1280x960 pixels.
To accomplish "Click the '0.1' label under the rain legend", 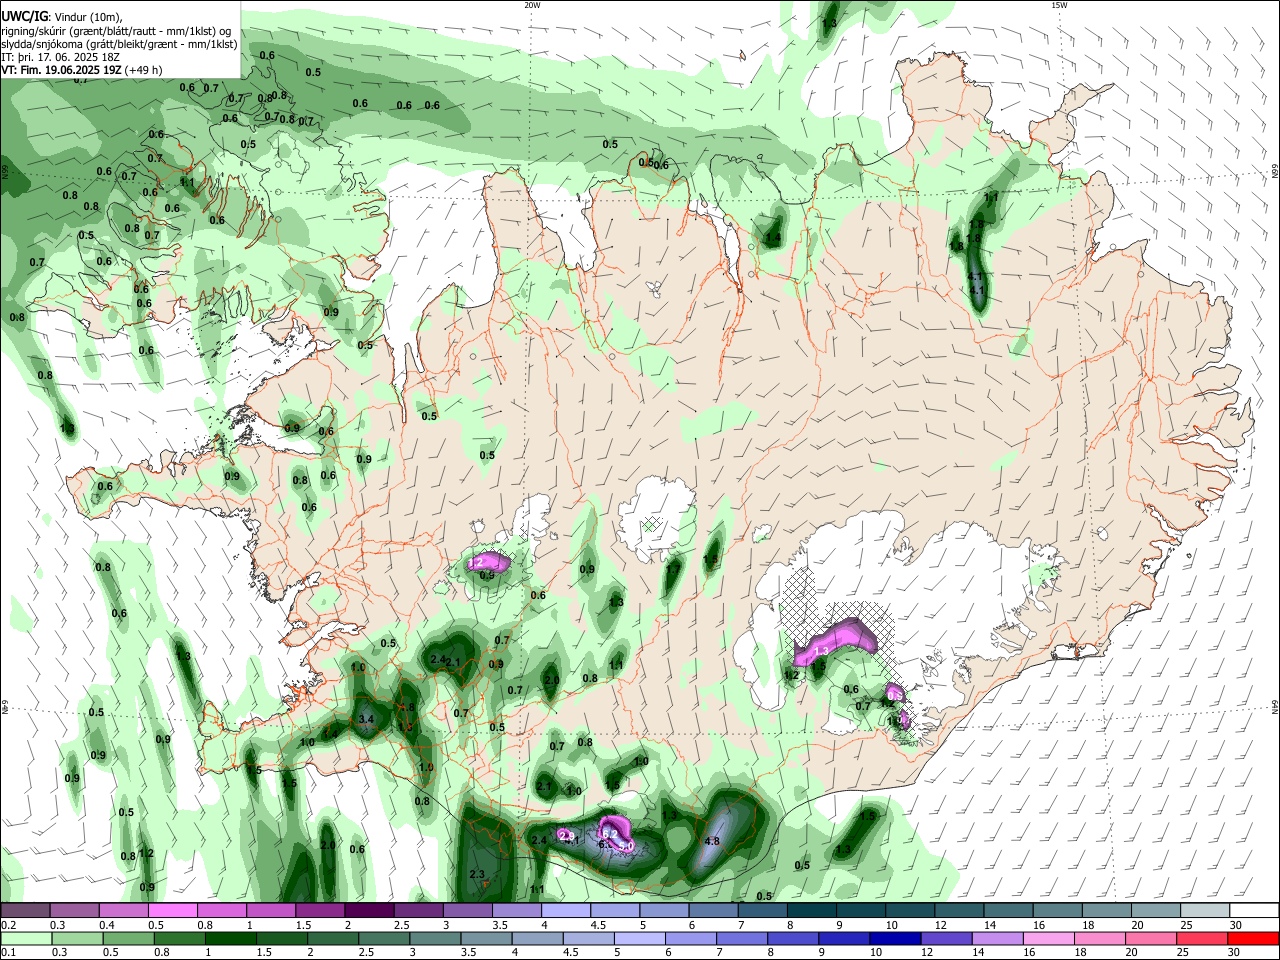I will pos(8,953).
